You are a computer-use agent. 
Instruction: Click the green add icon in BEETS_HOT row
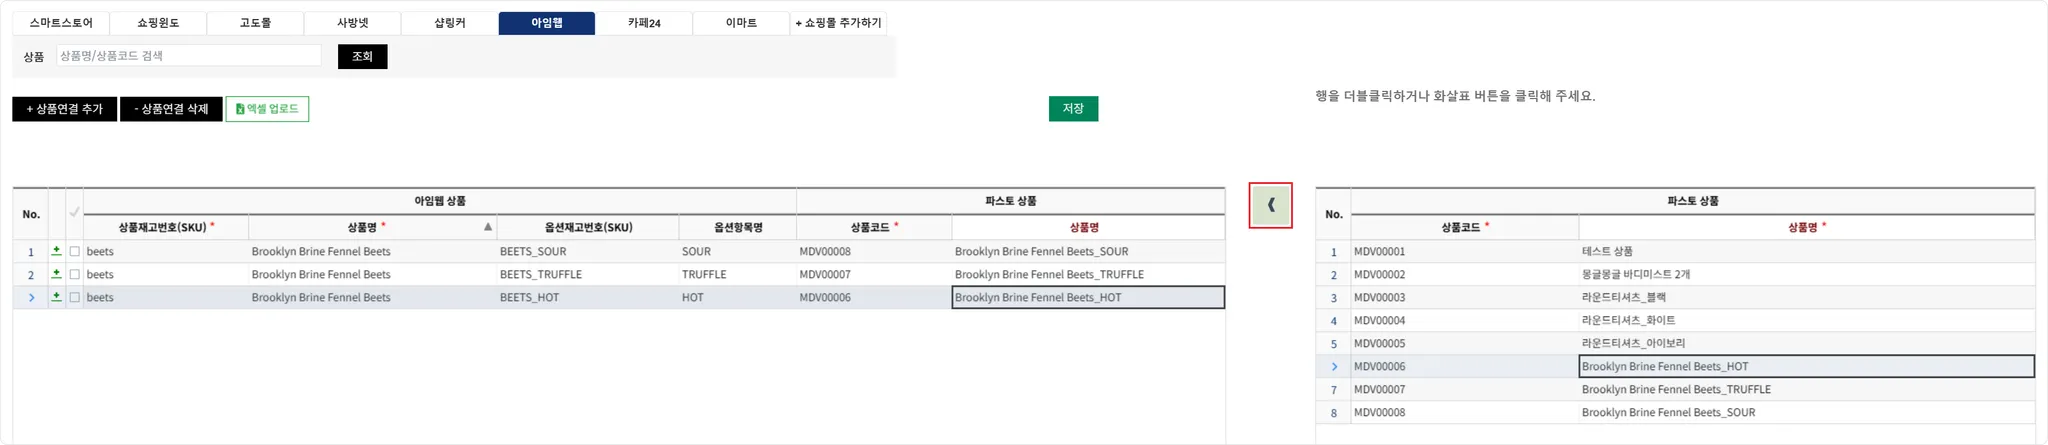(57, 297)
